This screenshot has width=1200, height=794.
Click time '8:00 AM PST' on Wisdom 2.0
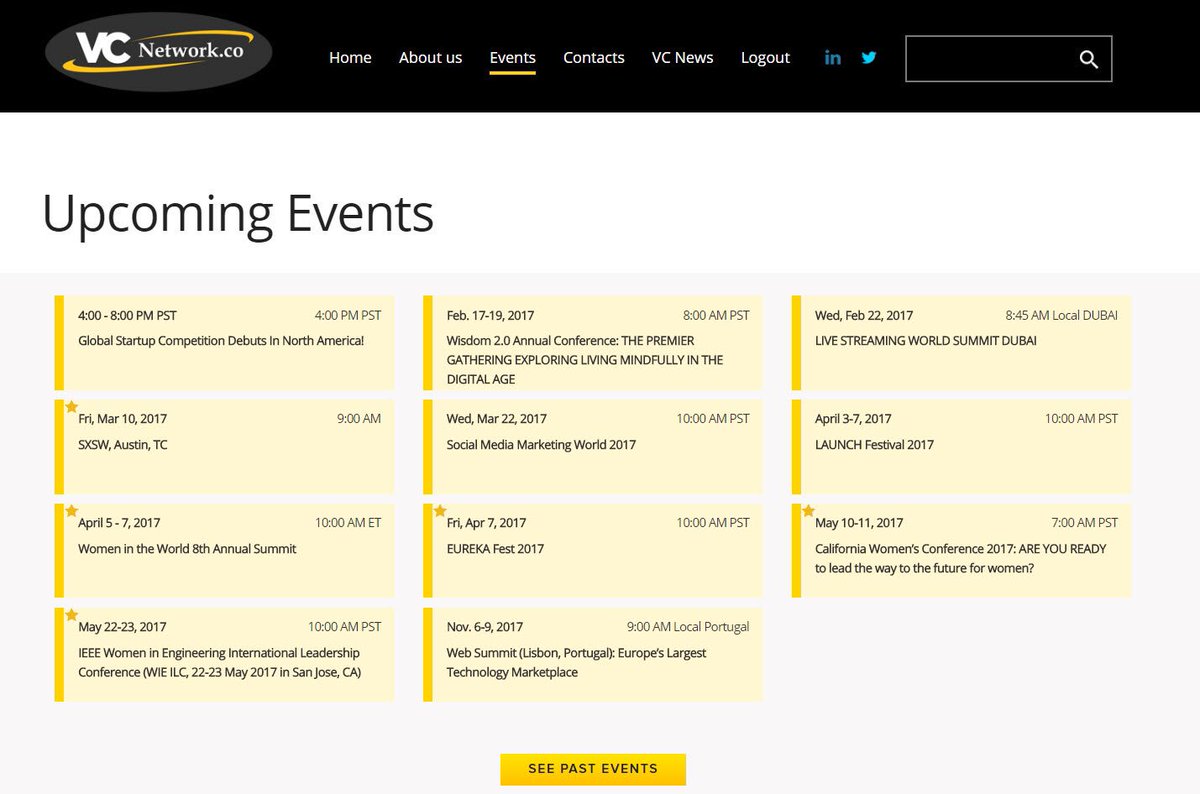716,315
